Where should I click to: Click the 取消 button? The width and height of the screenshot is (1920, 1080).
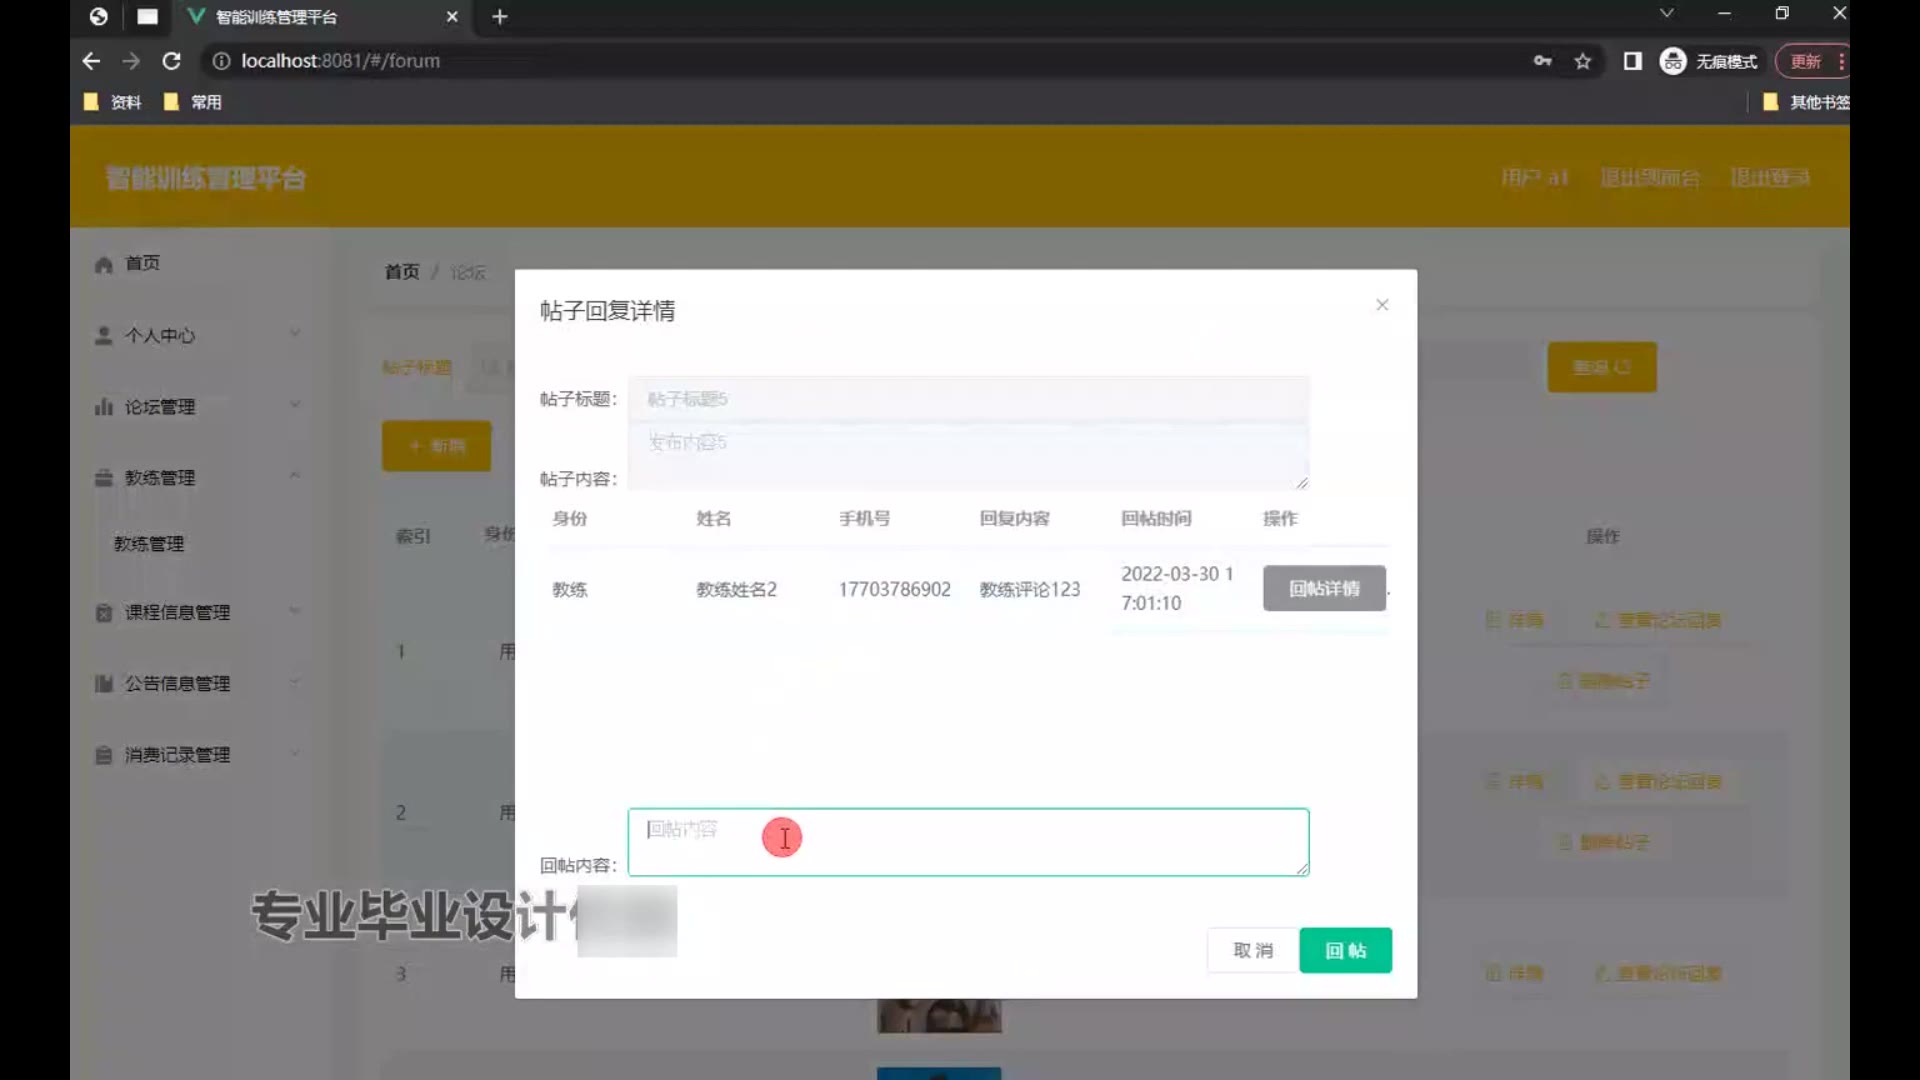click(1252, 950)
